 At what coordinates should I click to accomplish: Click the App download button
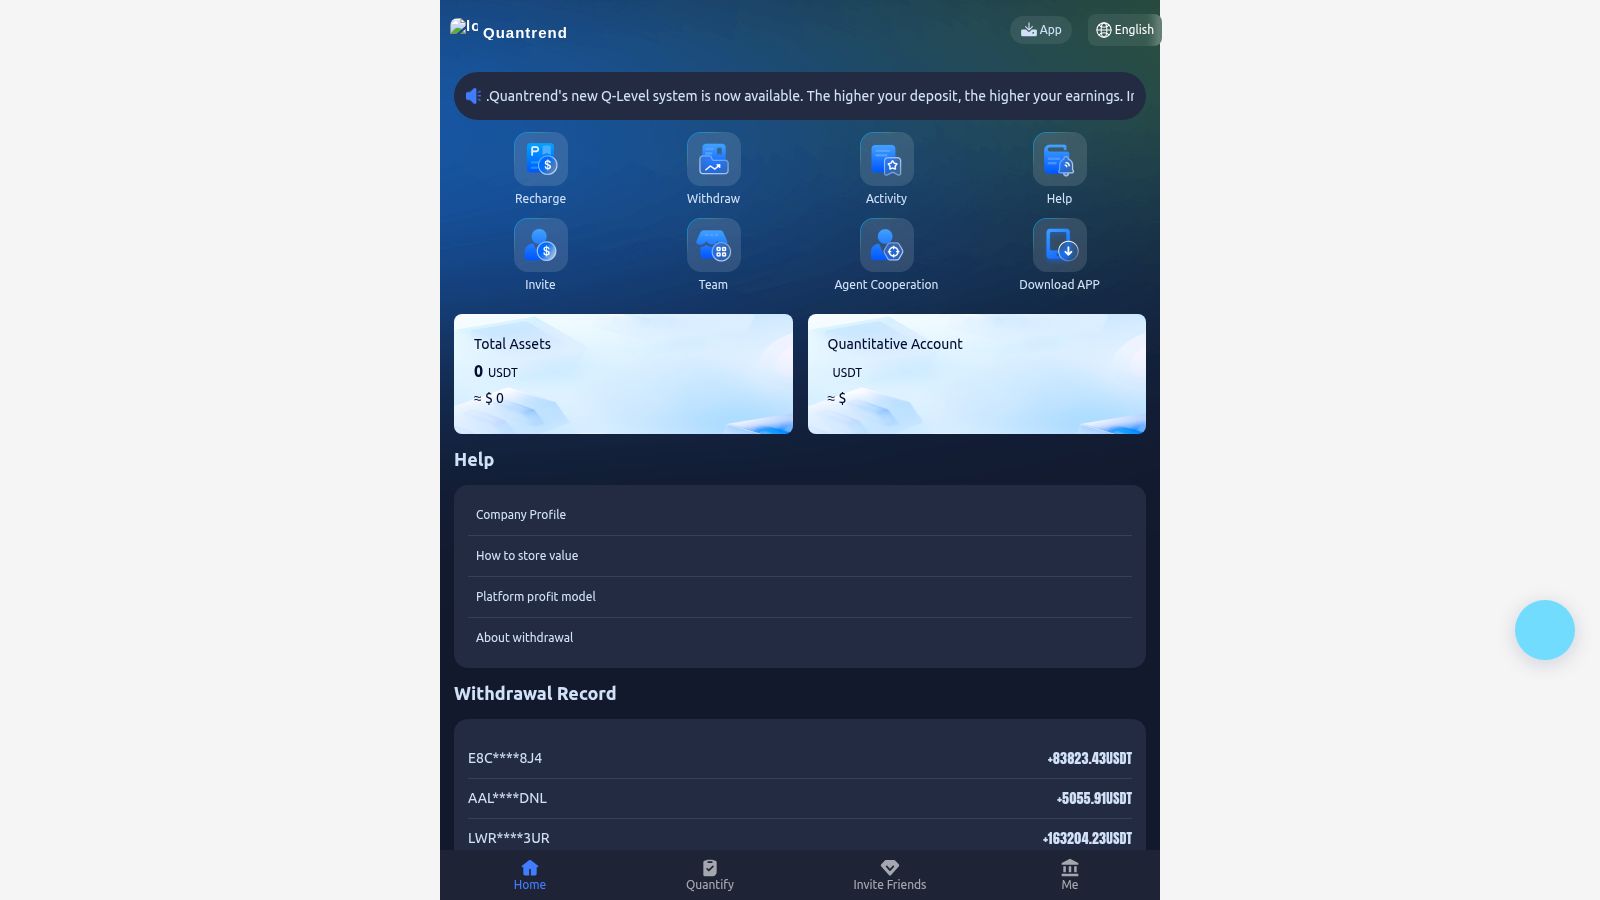tap(1040, 30)
